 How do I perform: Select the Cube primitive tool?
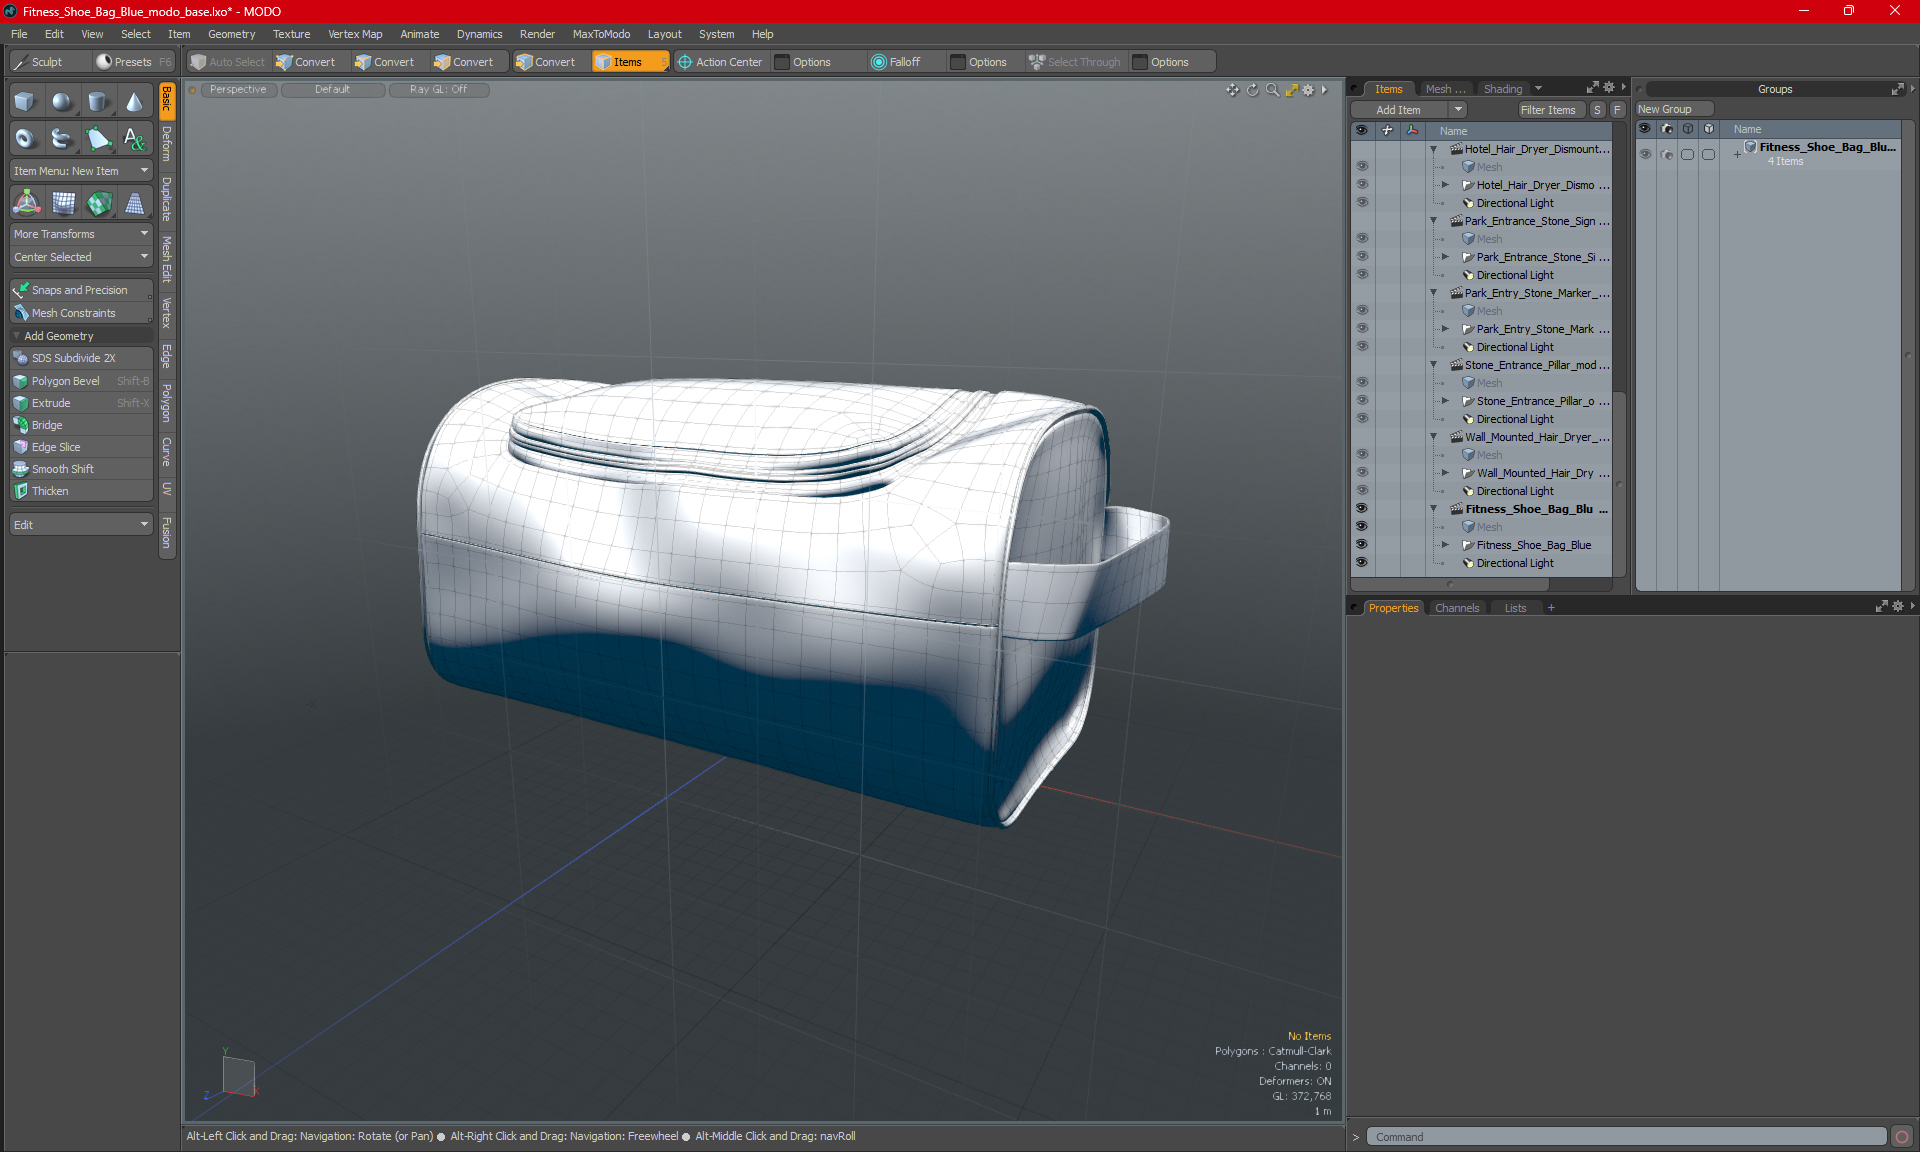[25, 101]
